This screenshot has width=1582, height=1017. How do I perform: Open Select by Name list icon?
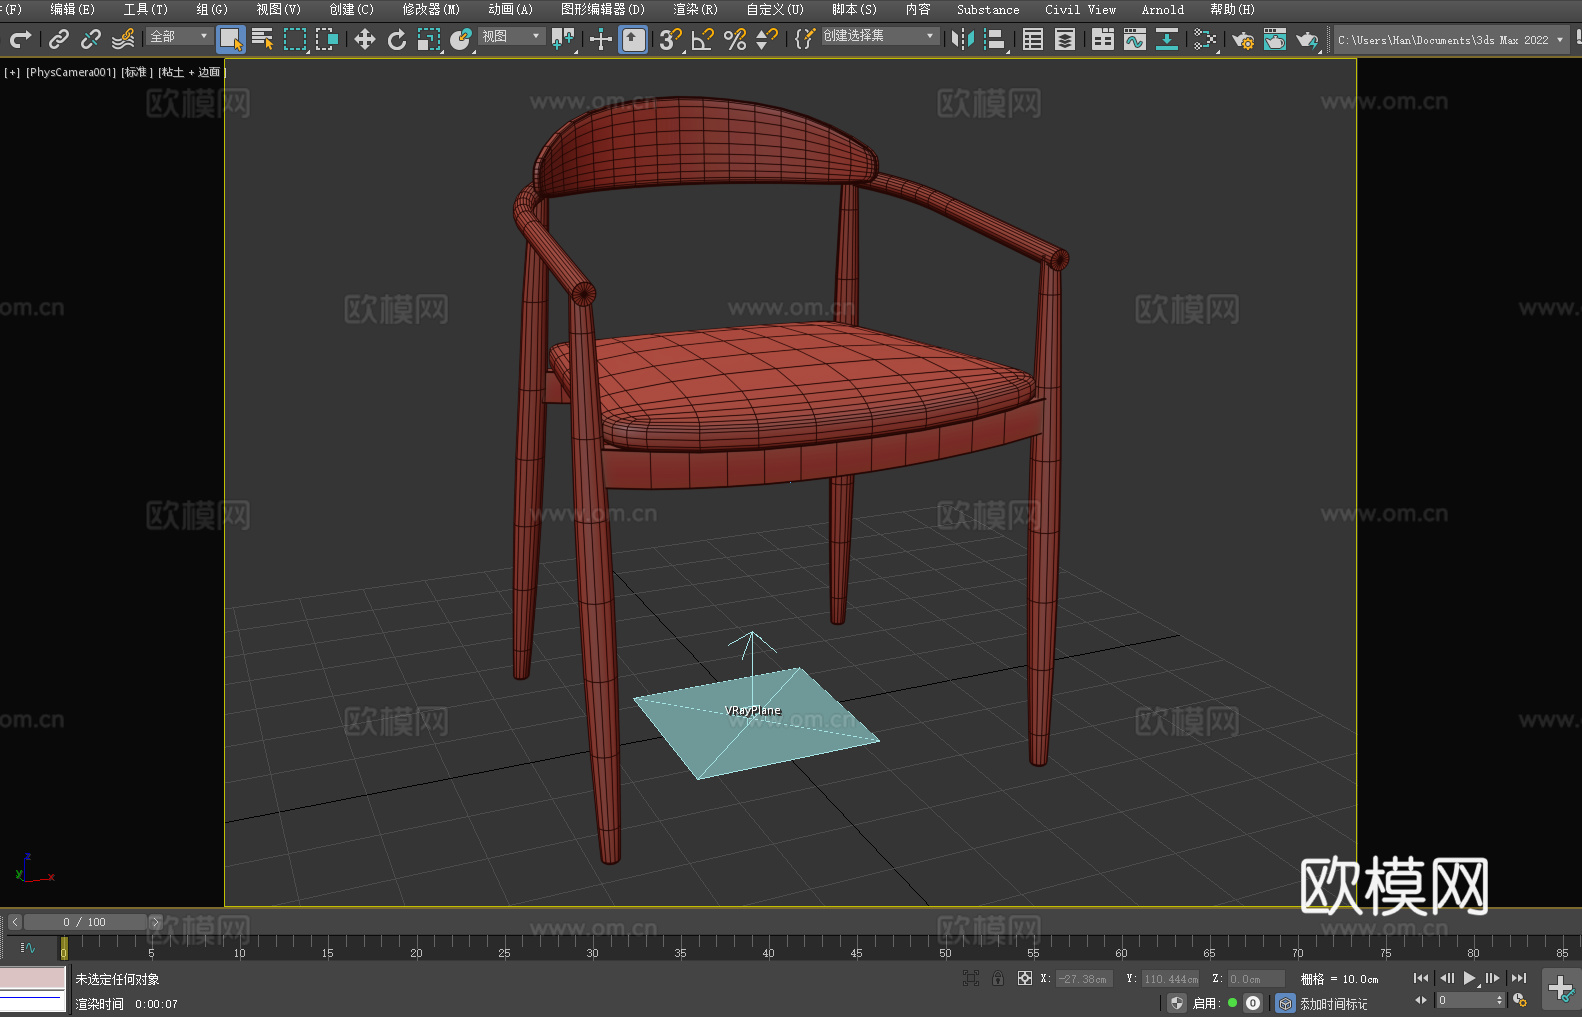pos(263,40)
